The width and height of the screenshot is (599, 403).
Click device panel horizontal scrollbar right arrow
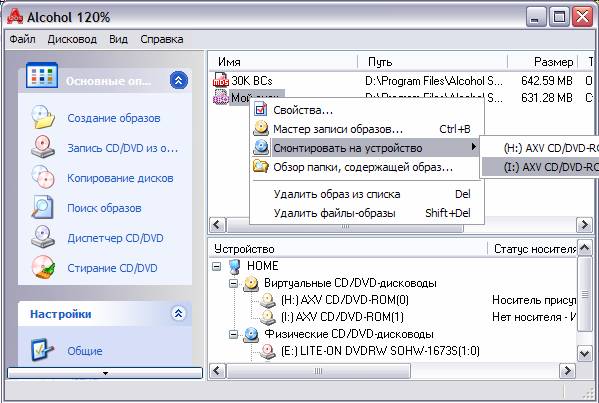tap(567, 371)
